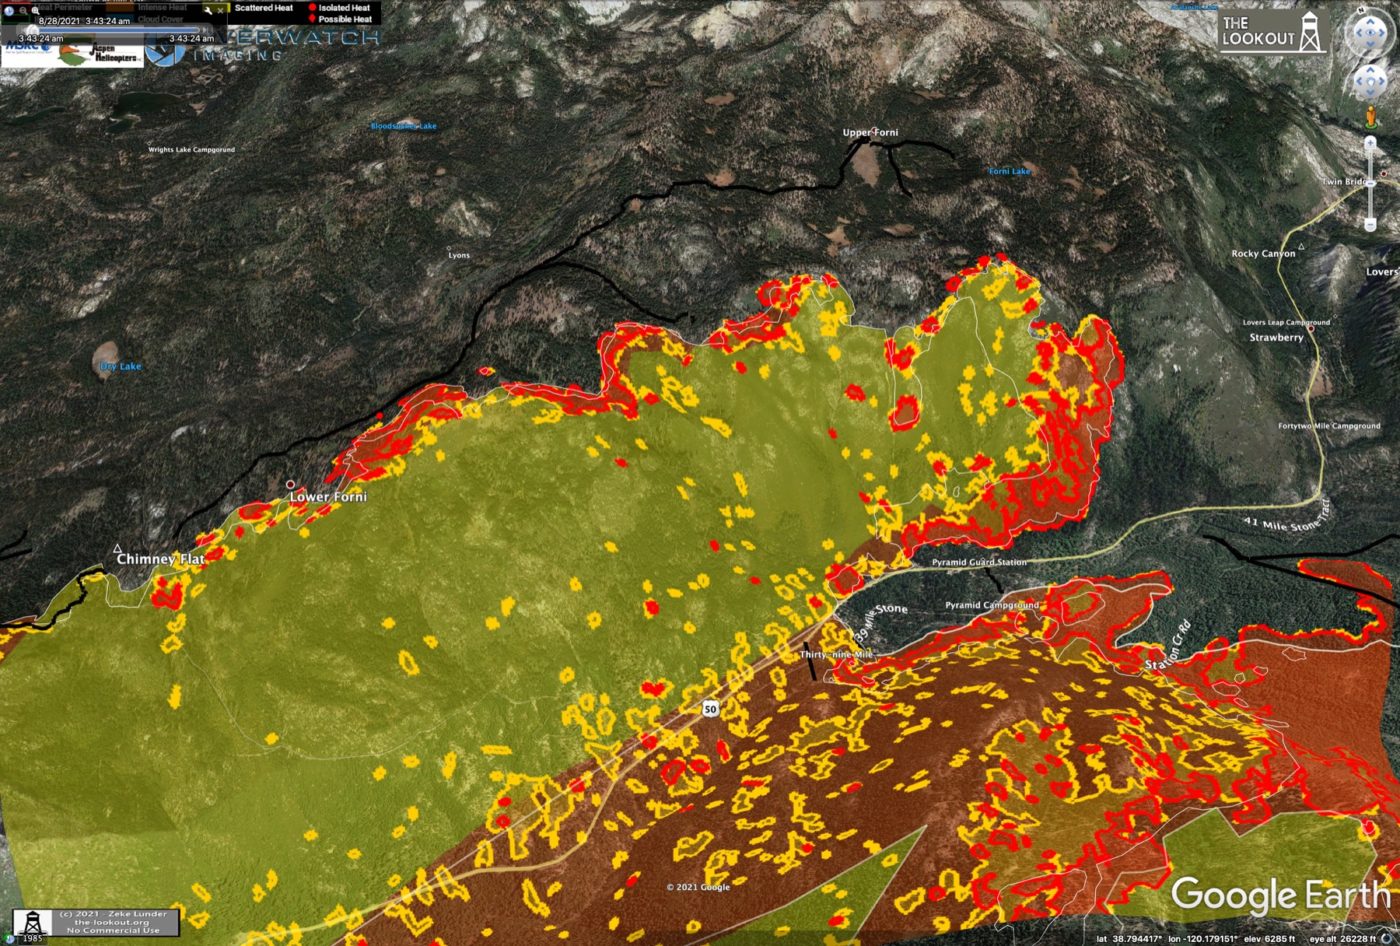This screenshot has height=946, width=1400.
Task: Select the Pyramid Guard Station label
Action: click(979, 563)
